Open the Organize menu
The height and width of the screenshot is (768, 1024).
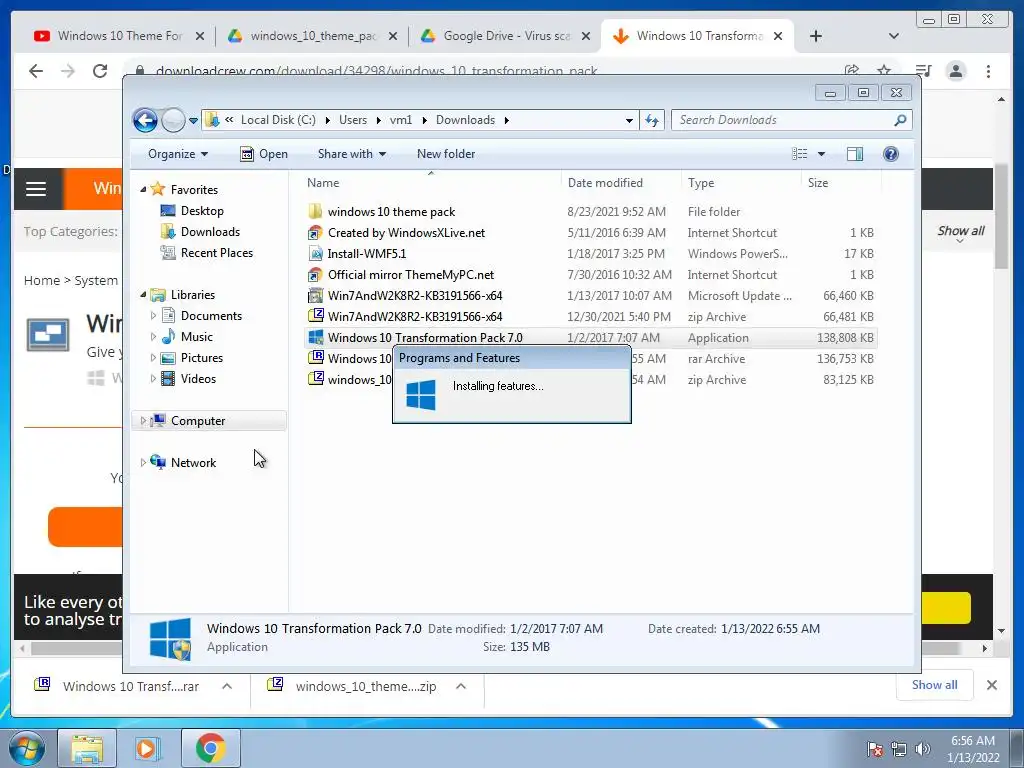[178, 154]
